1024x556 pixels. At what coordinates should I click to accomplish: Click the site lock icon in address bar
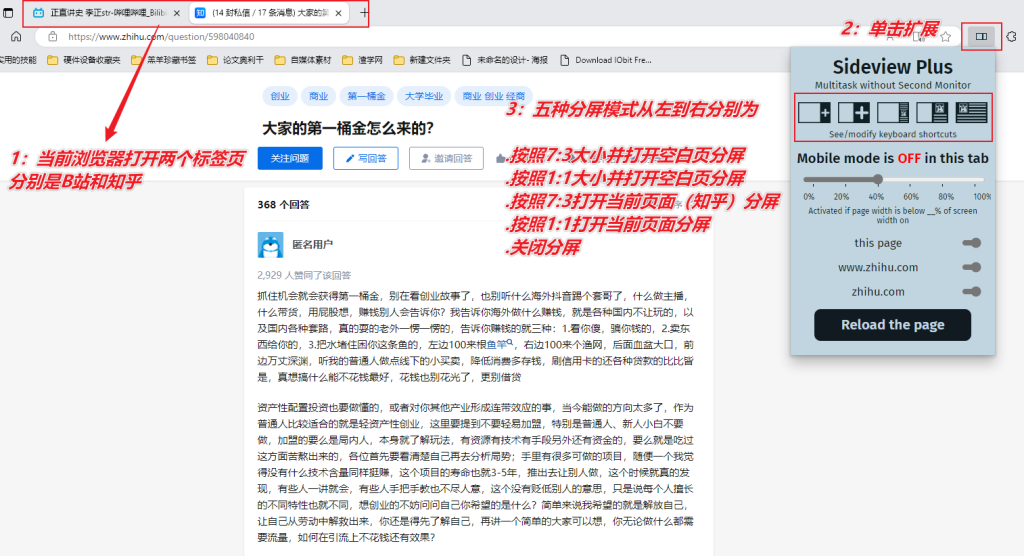click(52, 37)
